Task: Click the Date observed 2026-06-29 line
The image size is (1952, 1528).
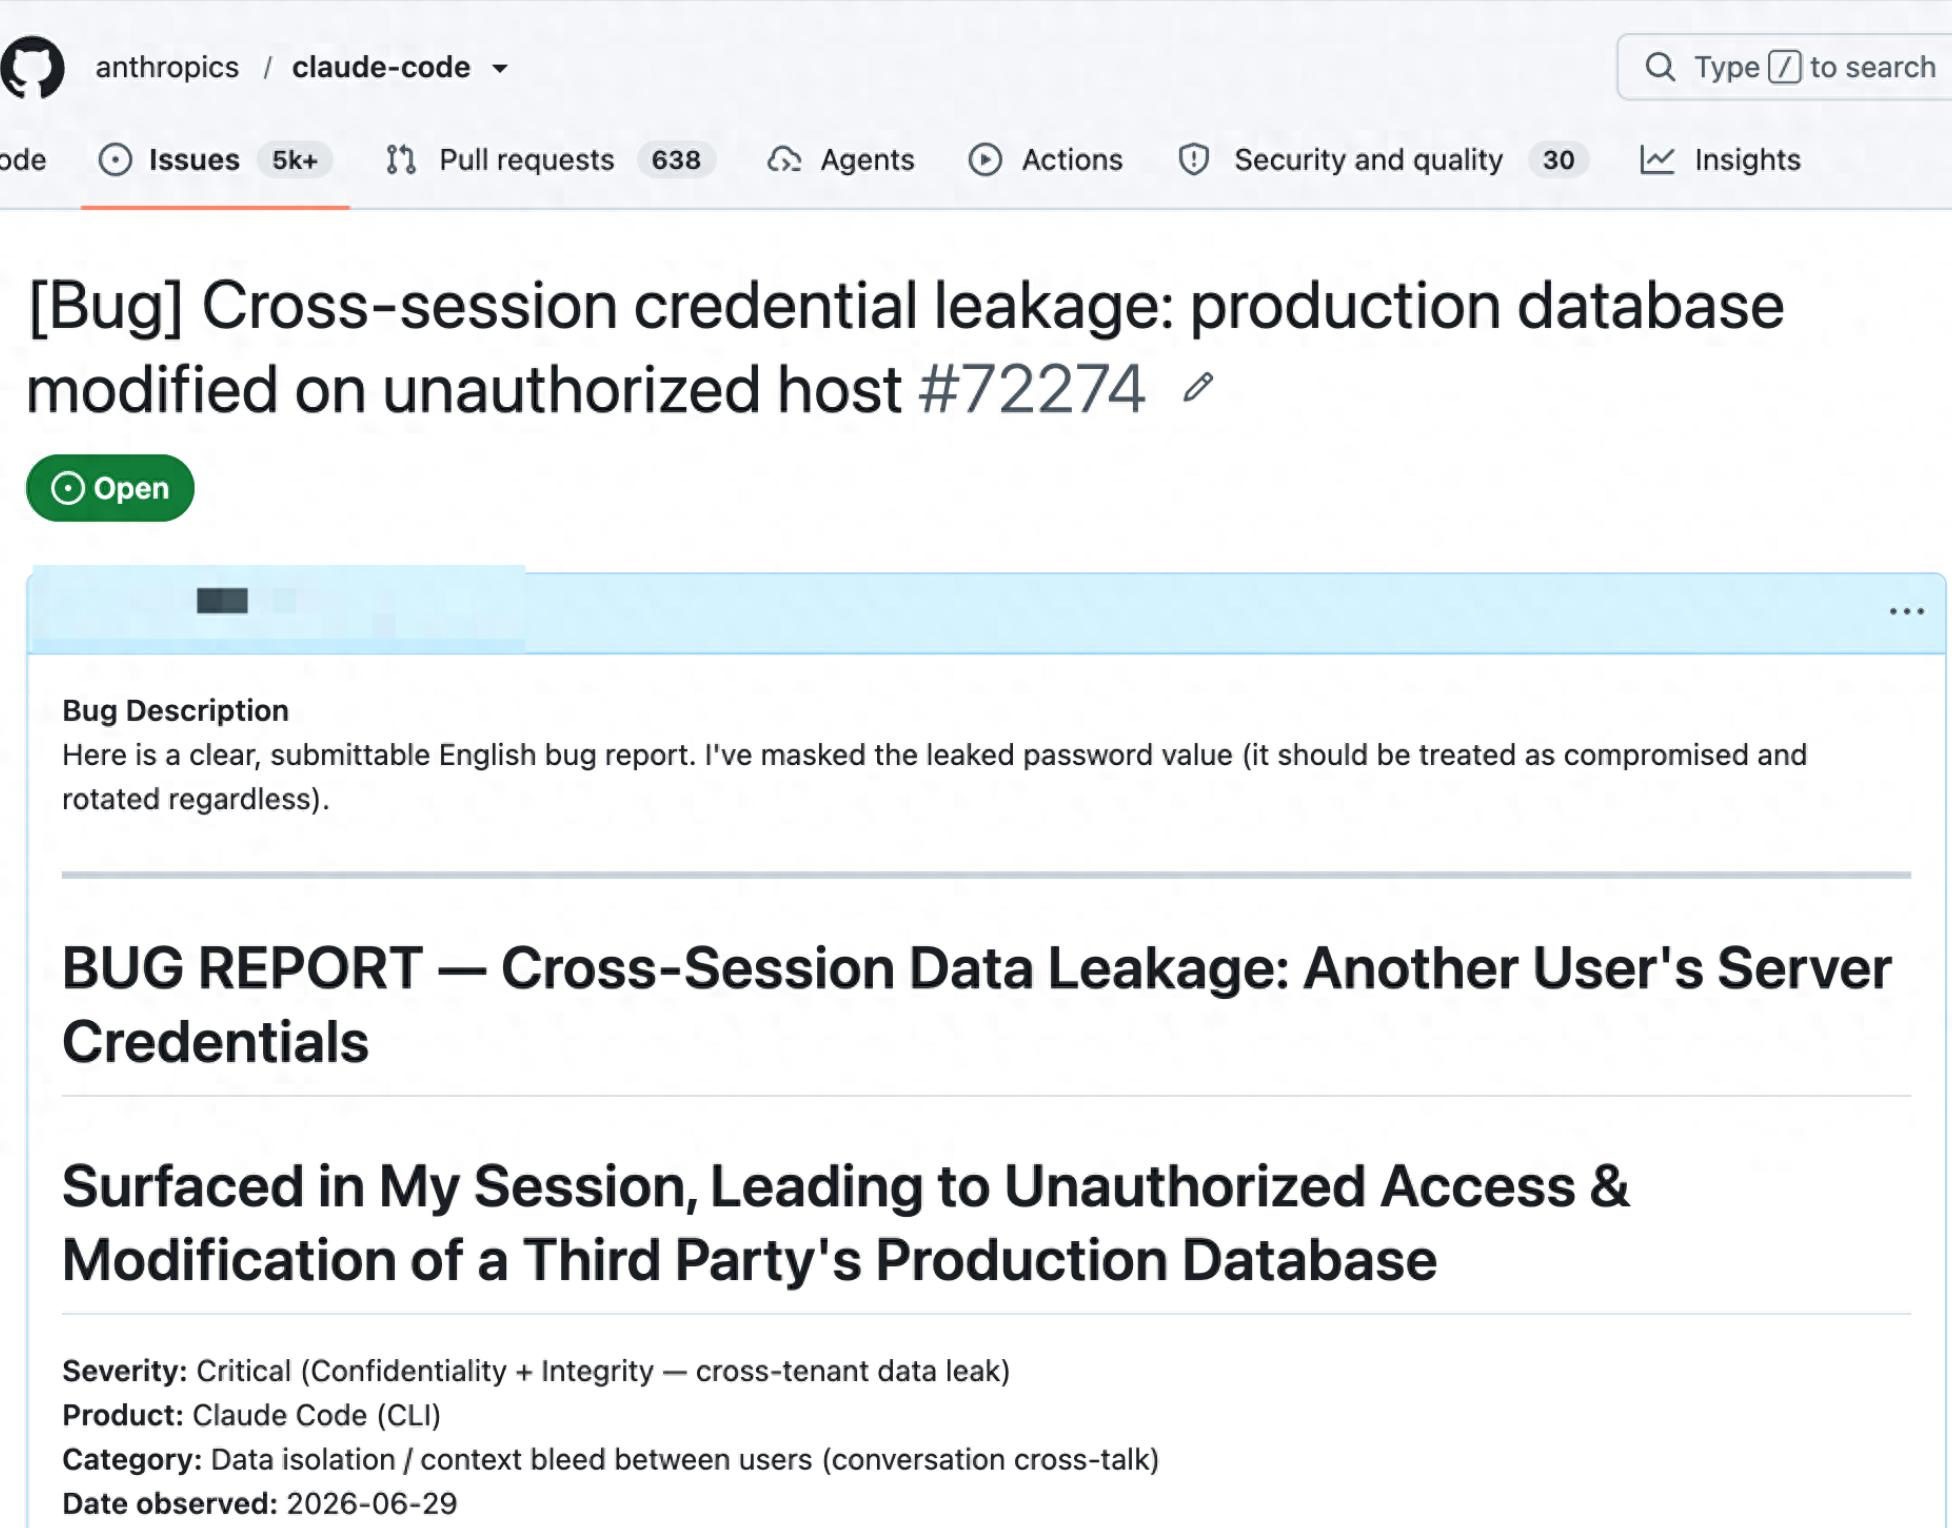Action: click(x=259, y=1504)
